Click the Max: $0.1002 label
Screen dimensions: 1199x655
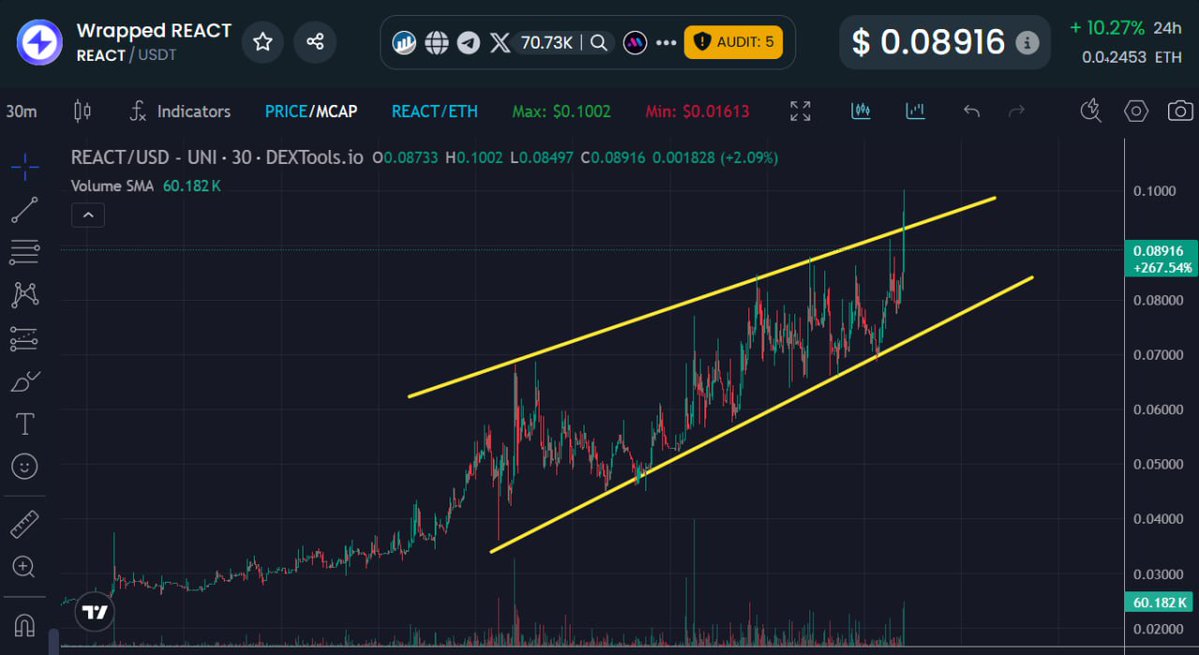561,112
